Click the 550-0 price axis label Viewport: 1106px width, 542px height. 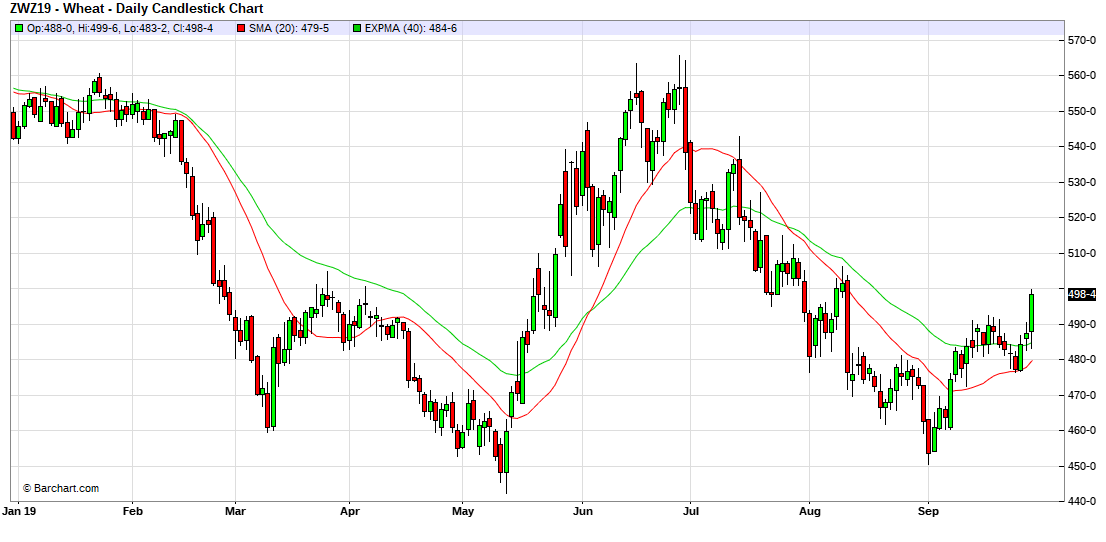(1082, 111)
